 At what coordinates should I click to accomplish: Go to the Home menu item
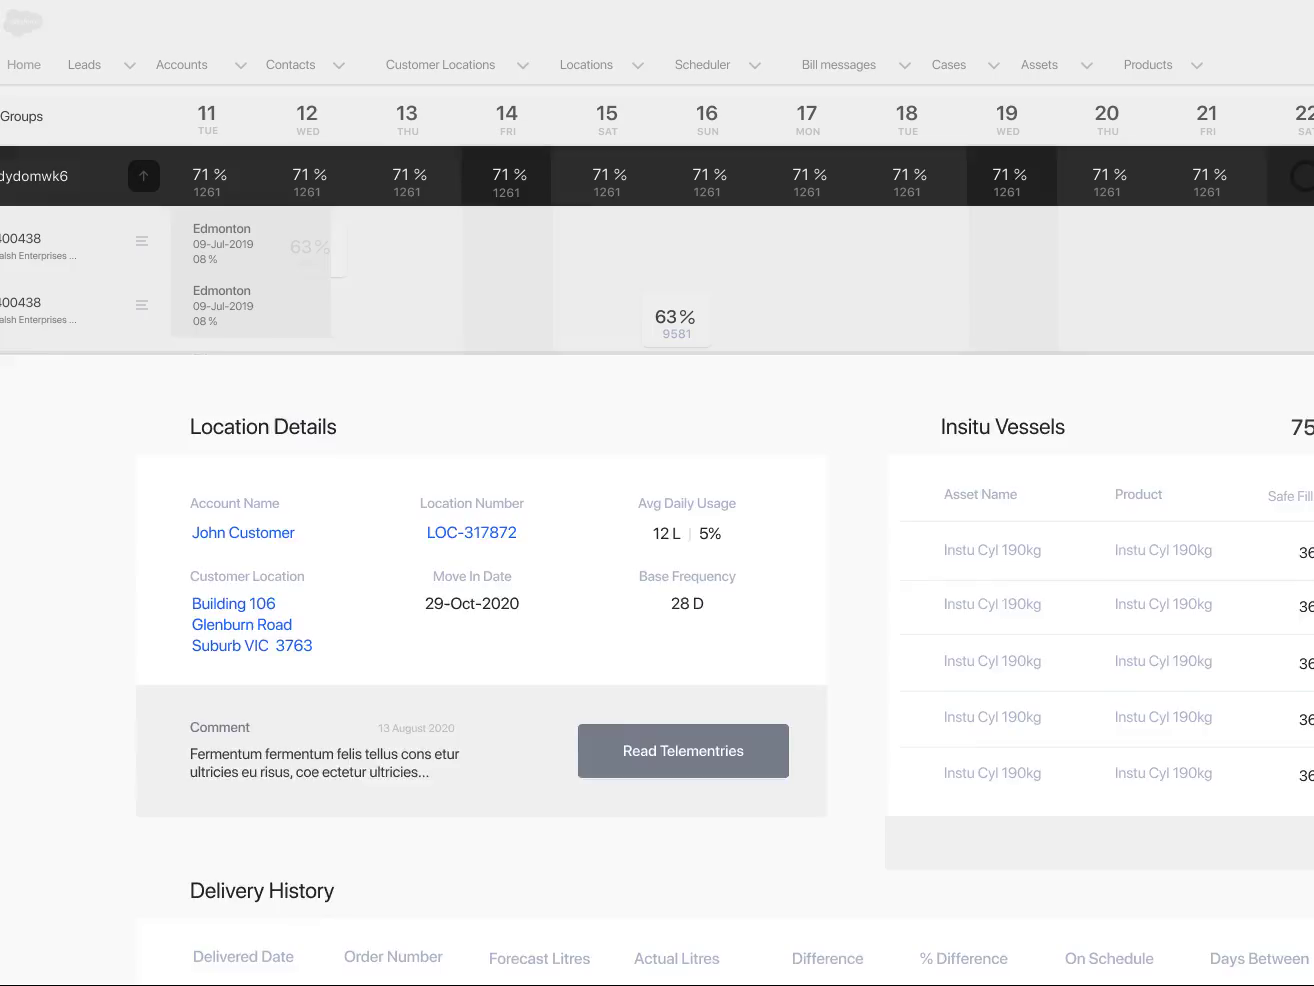coord(23,64)
